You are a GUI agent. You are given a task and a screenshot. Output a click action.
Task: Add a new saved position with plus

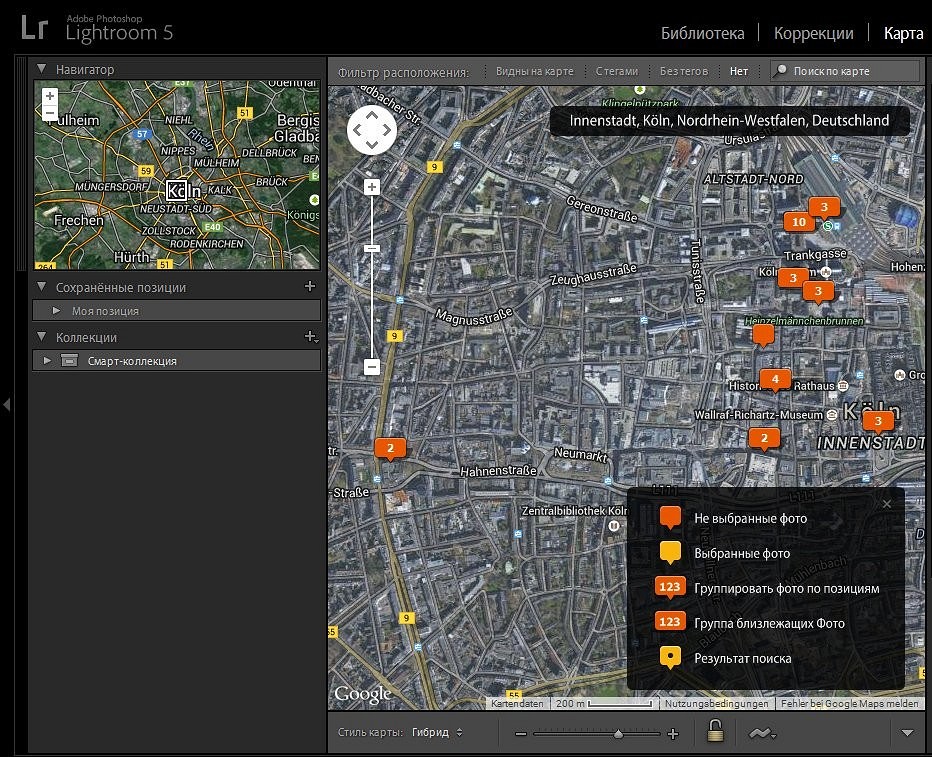310,287
